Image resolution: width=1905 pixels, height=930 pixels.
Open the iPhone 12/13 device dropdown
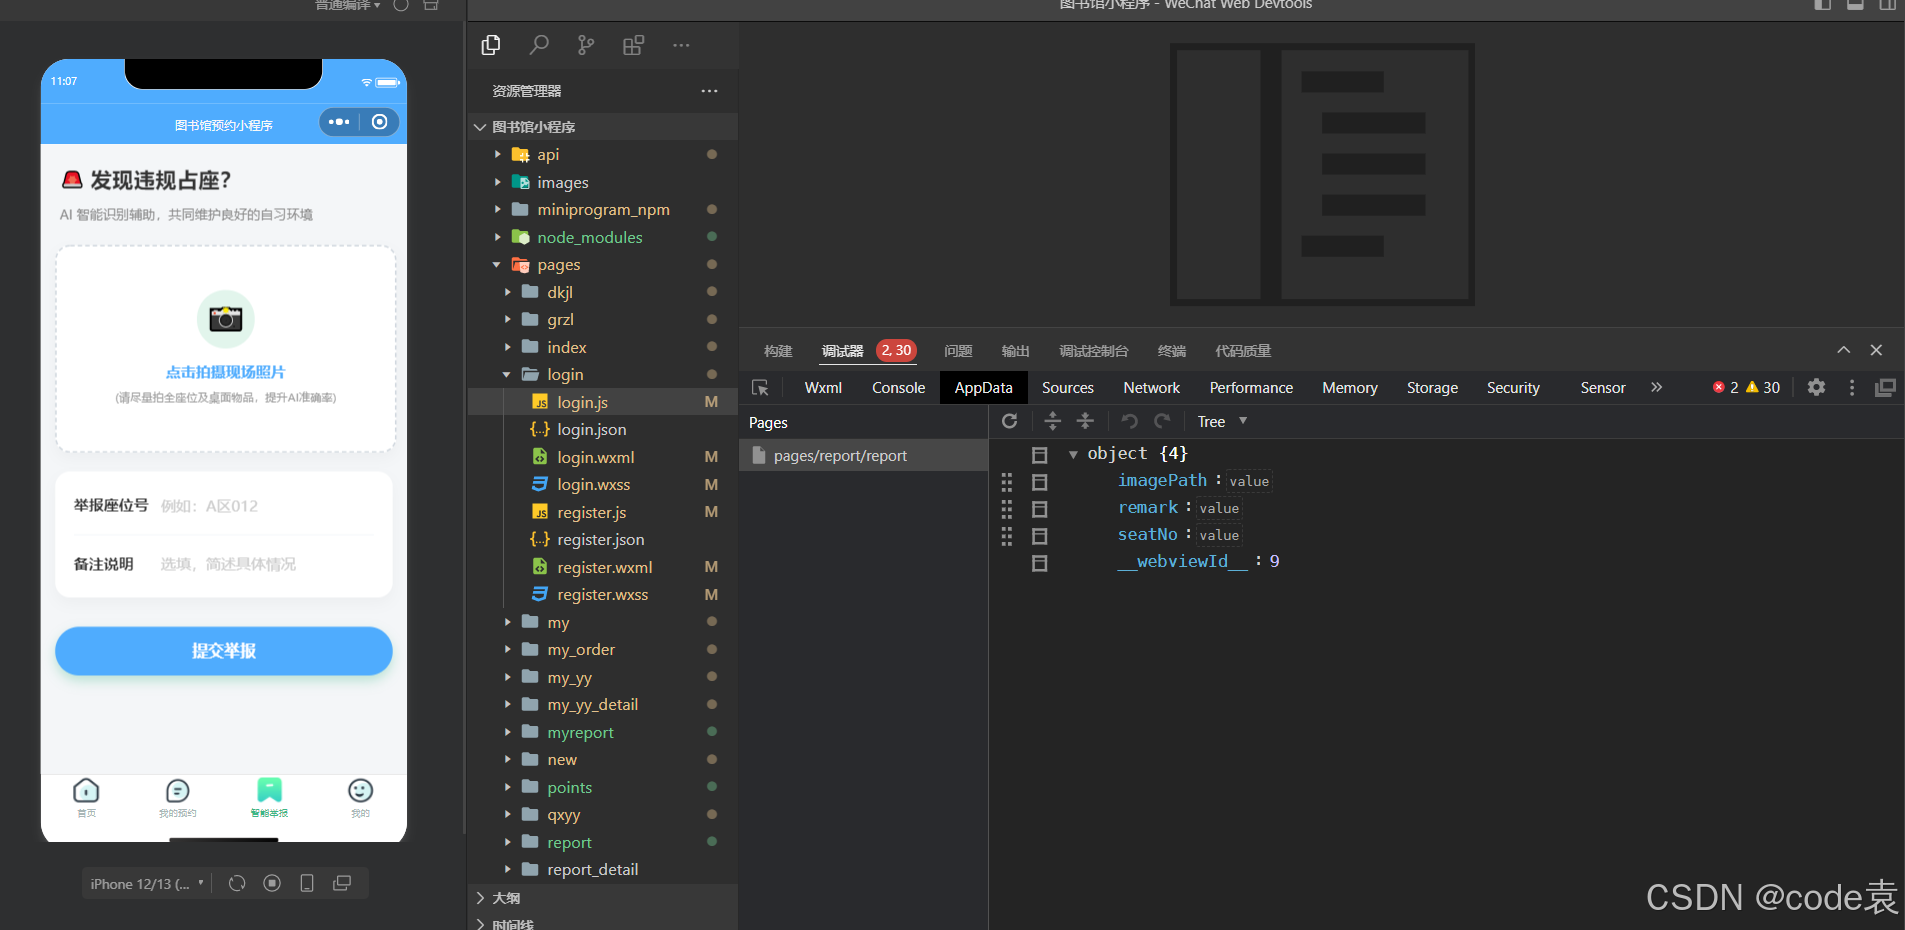pyautogui.click(x=147, y=884)
